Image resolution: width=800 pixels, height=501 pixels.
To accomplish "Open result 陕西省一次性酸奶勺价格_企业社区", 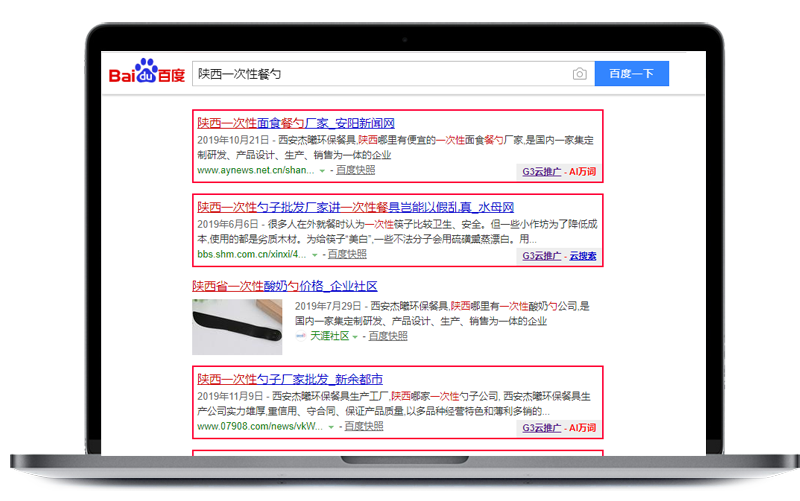I will coord(285,286).
